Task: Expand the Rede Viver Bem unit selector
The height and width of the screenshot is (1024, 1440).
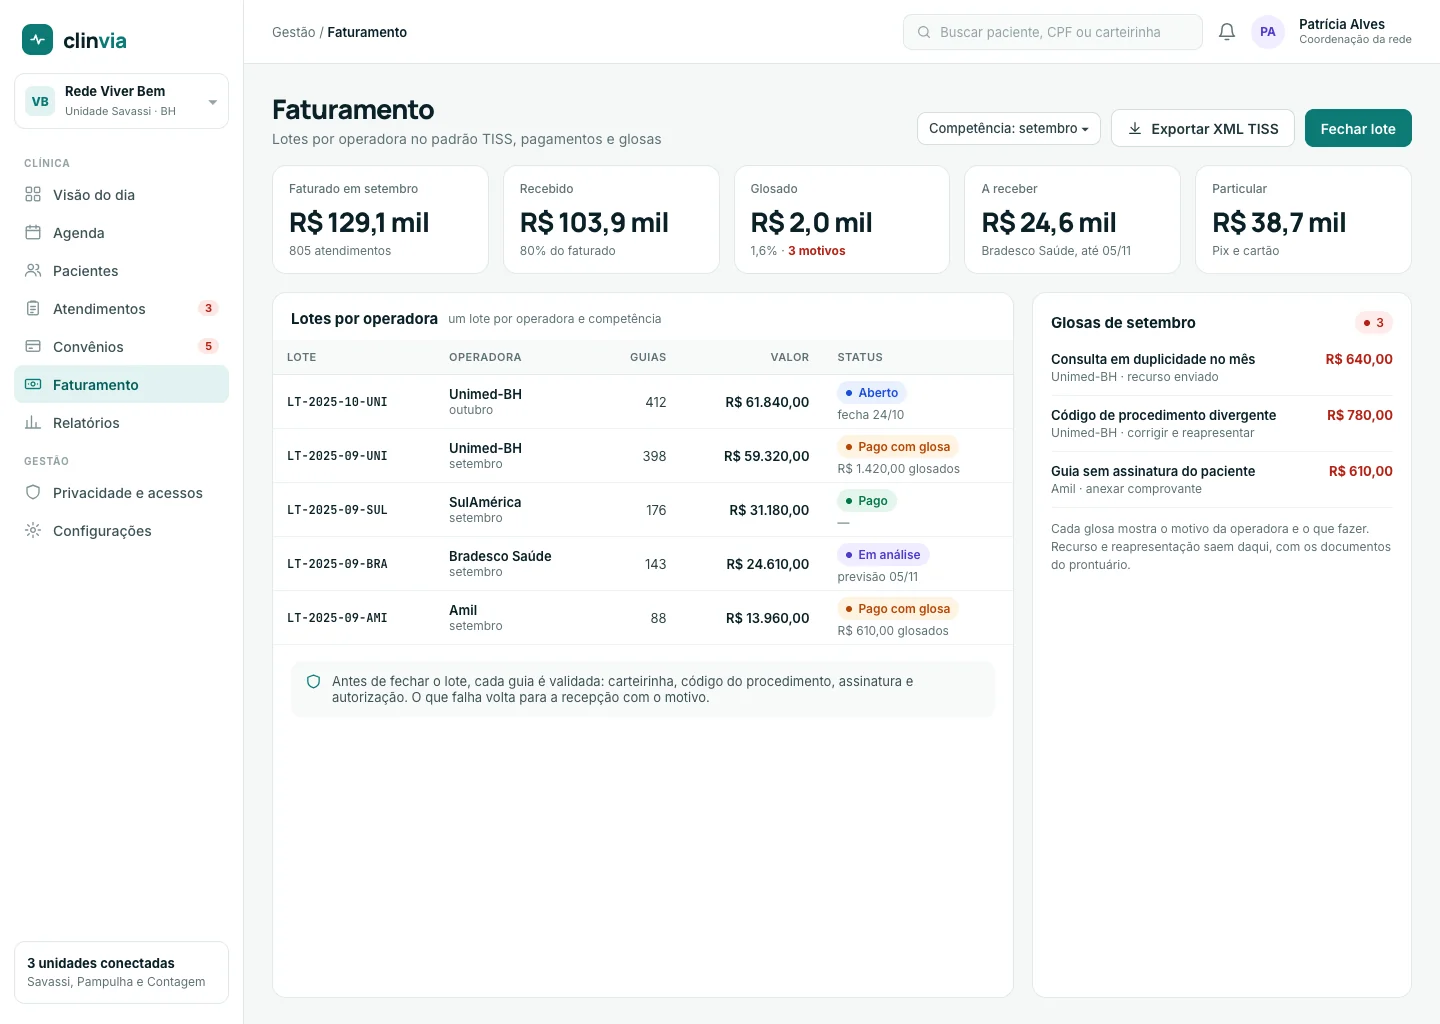Action: (x=121, y=101)
